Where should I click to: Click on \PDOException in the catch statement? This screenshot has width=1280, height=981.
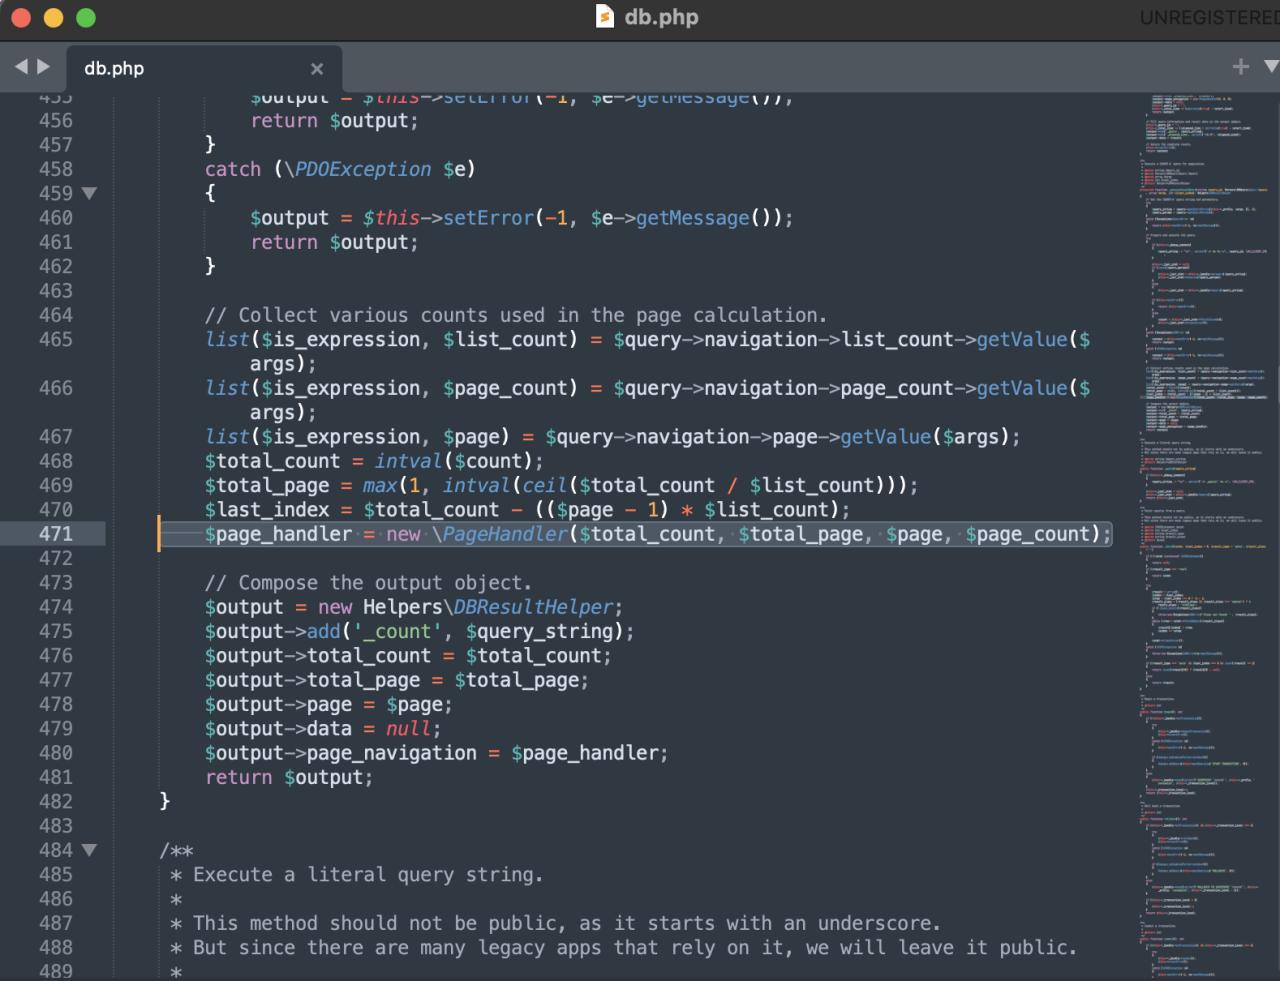(x=357, y=169)
